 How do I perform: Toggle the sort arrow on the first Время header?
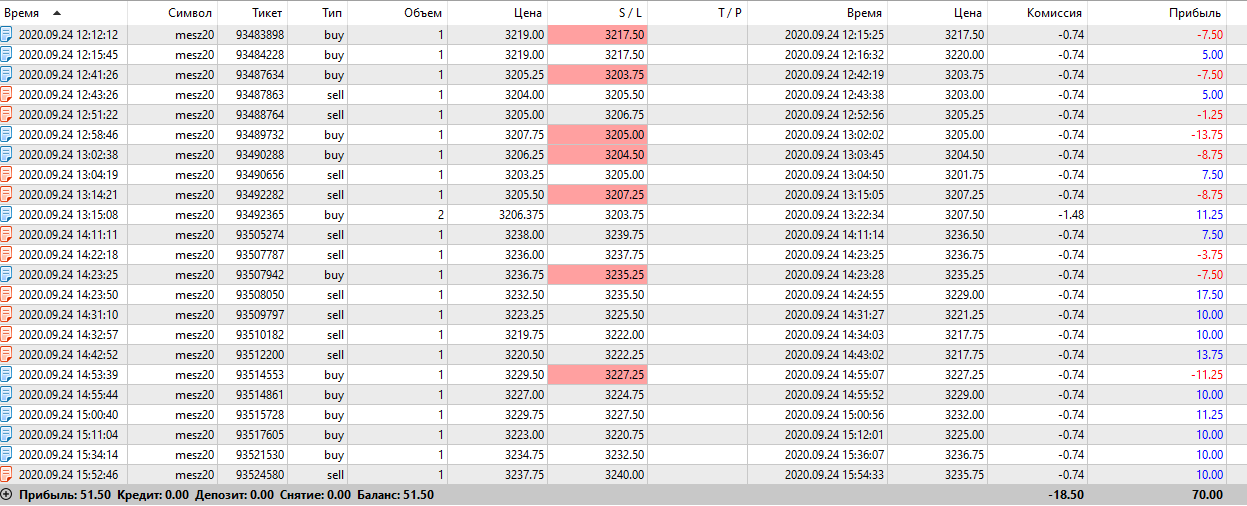coord(55,13)
